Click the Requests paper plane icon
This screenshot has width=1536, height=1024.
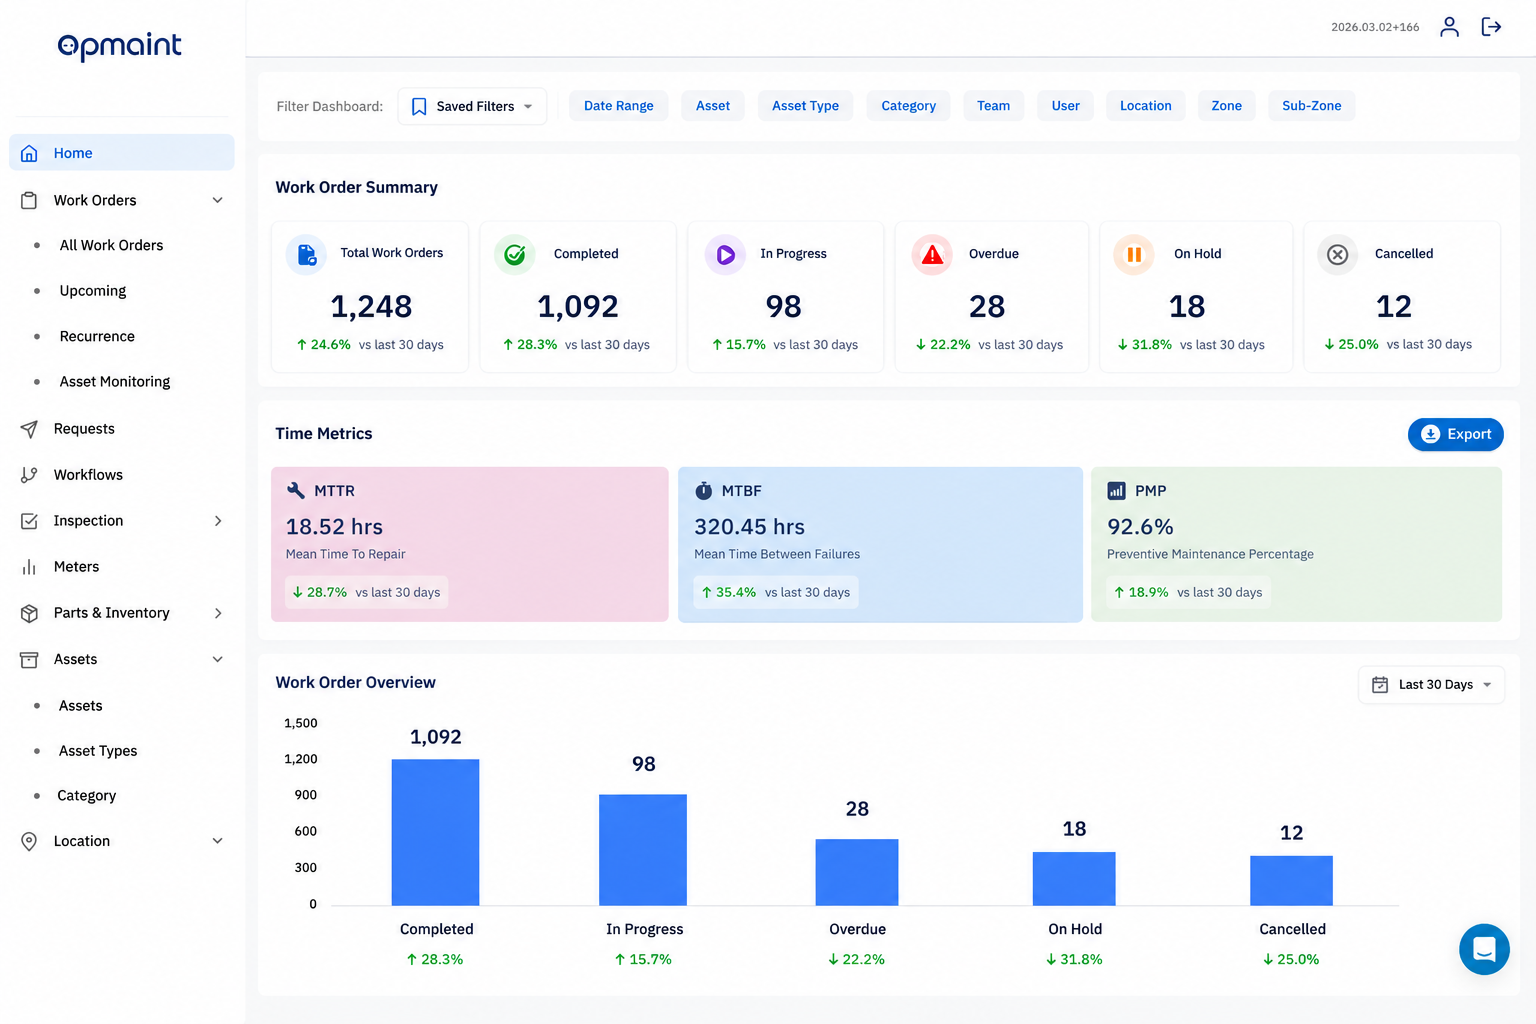[29, 429]
